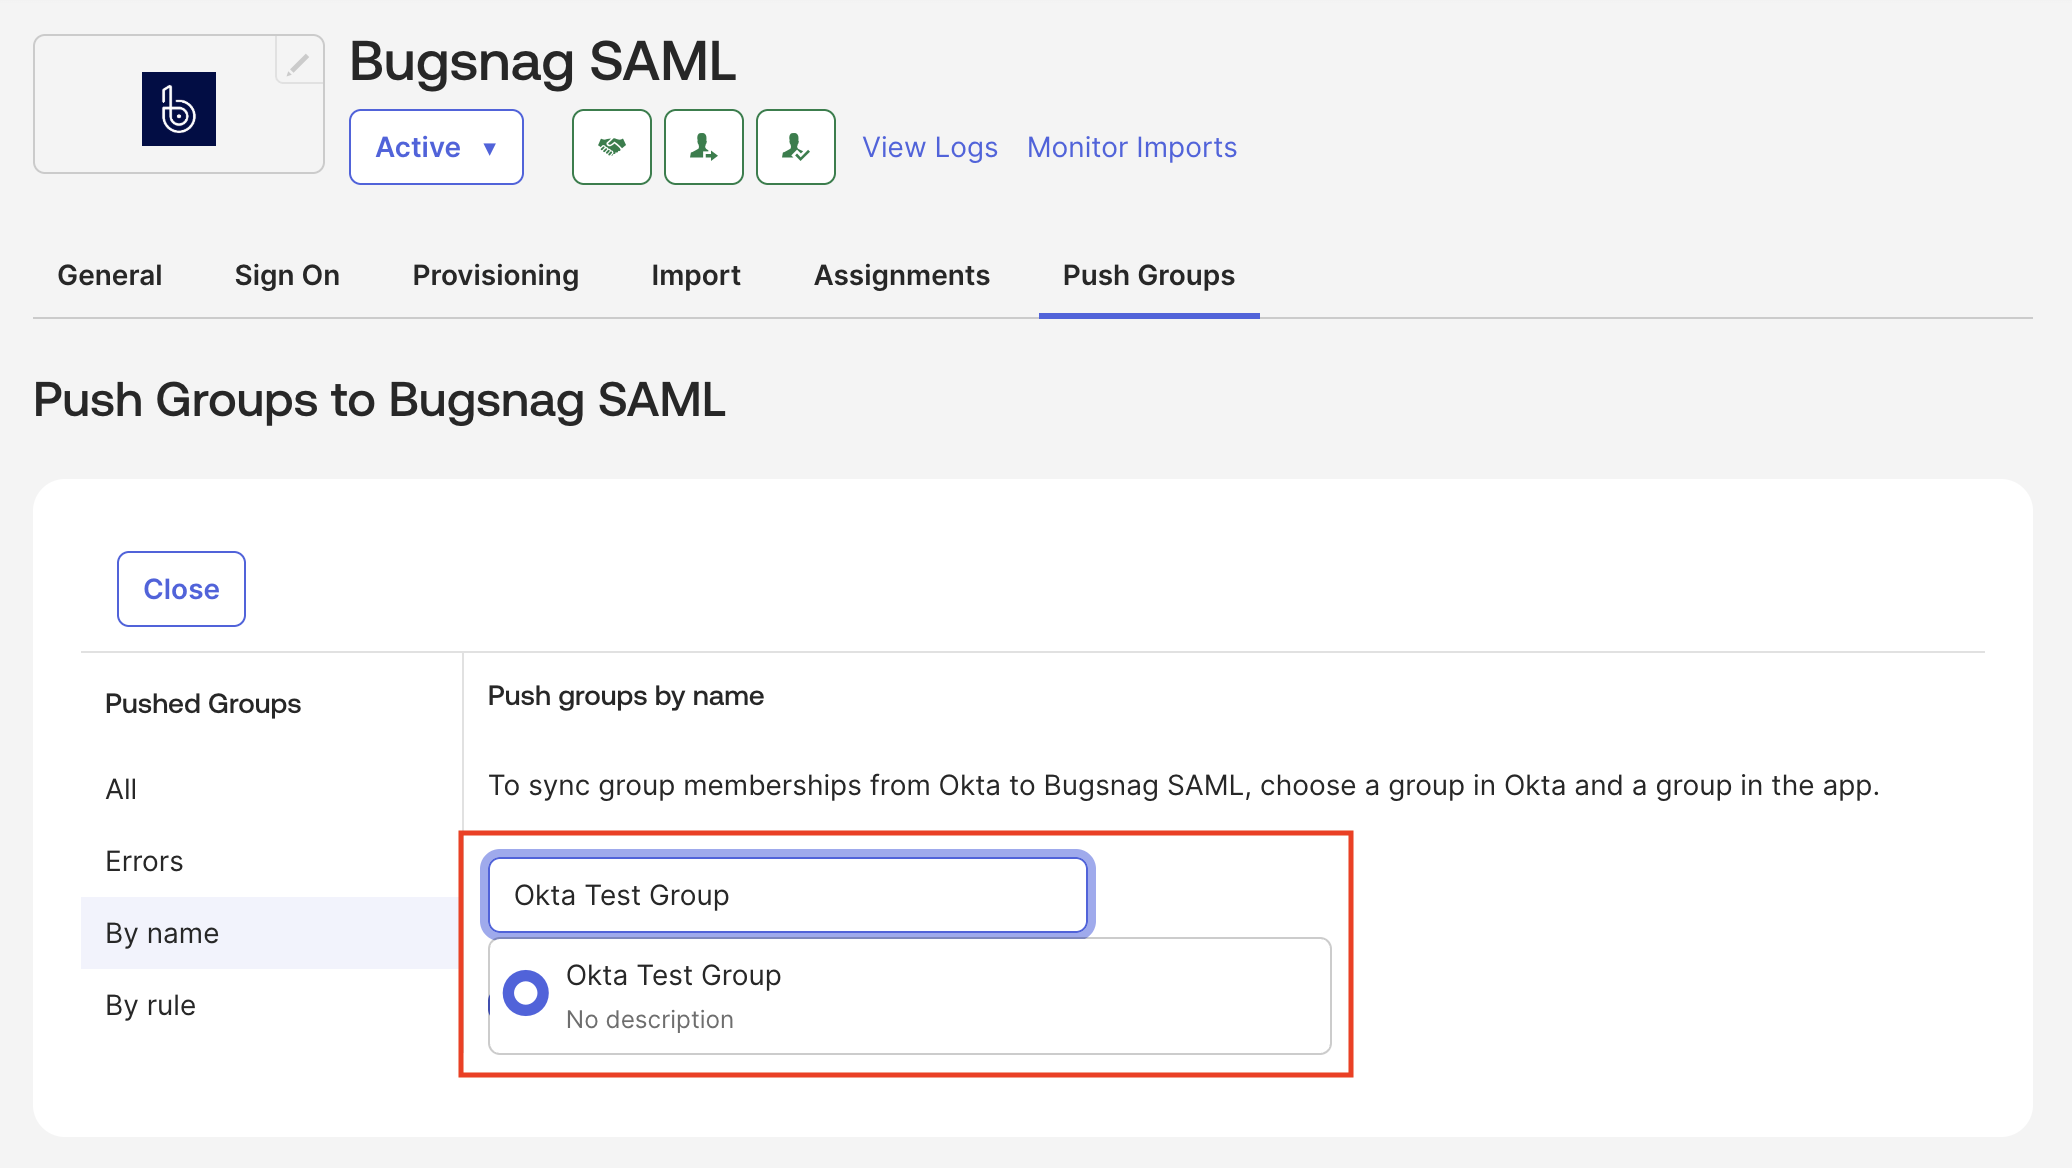Viewport: 2072px width, 1168px height.
Task: Select All under Pushed Groups
Action: (121, 789)
